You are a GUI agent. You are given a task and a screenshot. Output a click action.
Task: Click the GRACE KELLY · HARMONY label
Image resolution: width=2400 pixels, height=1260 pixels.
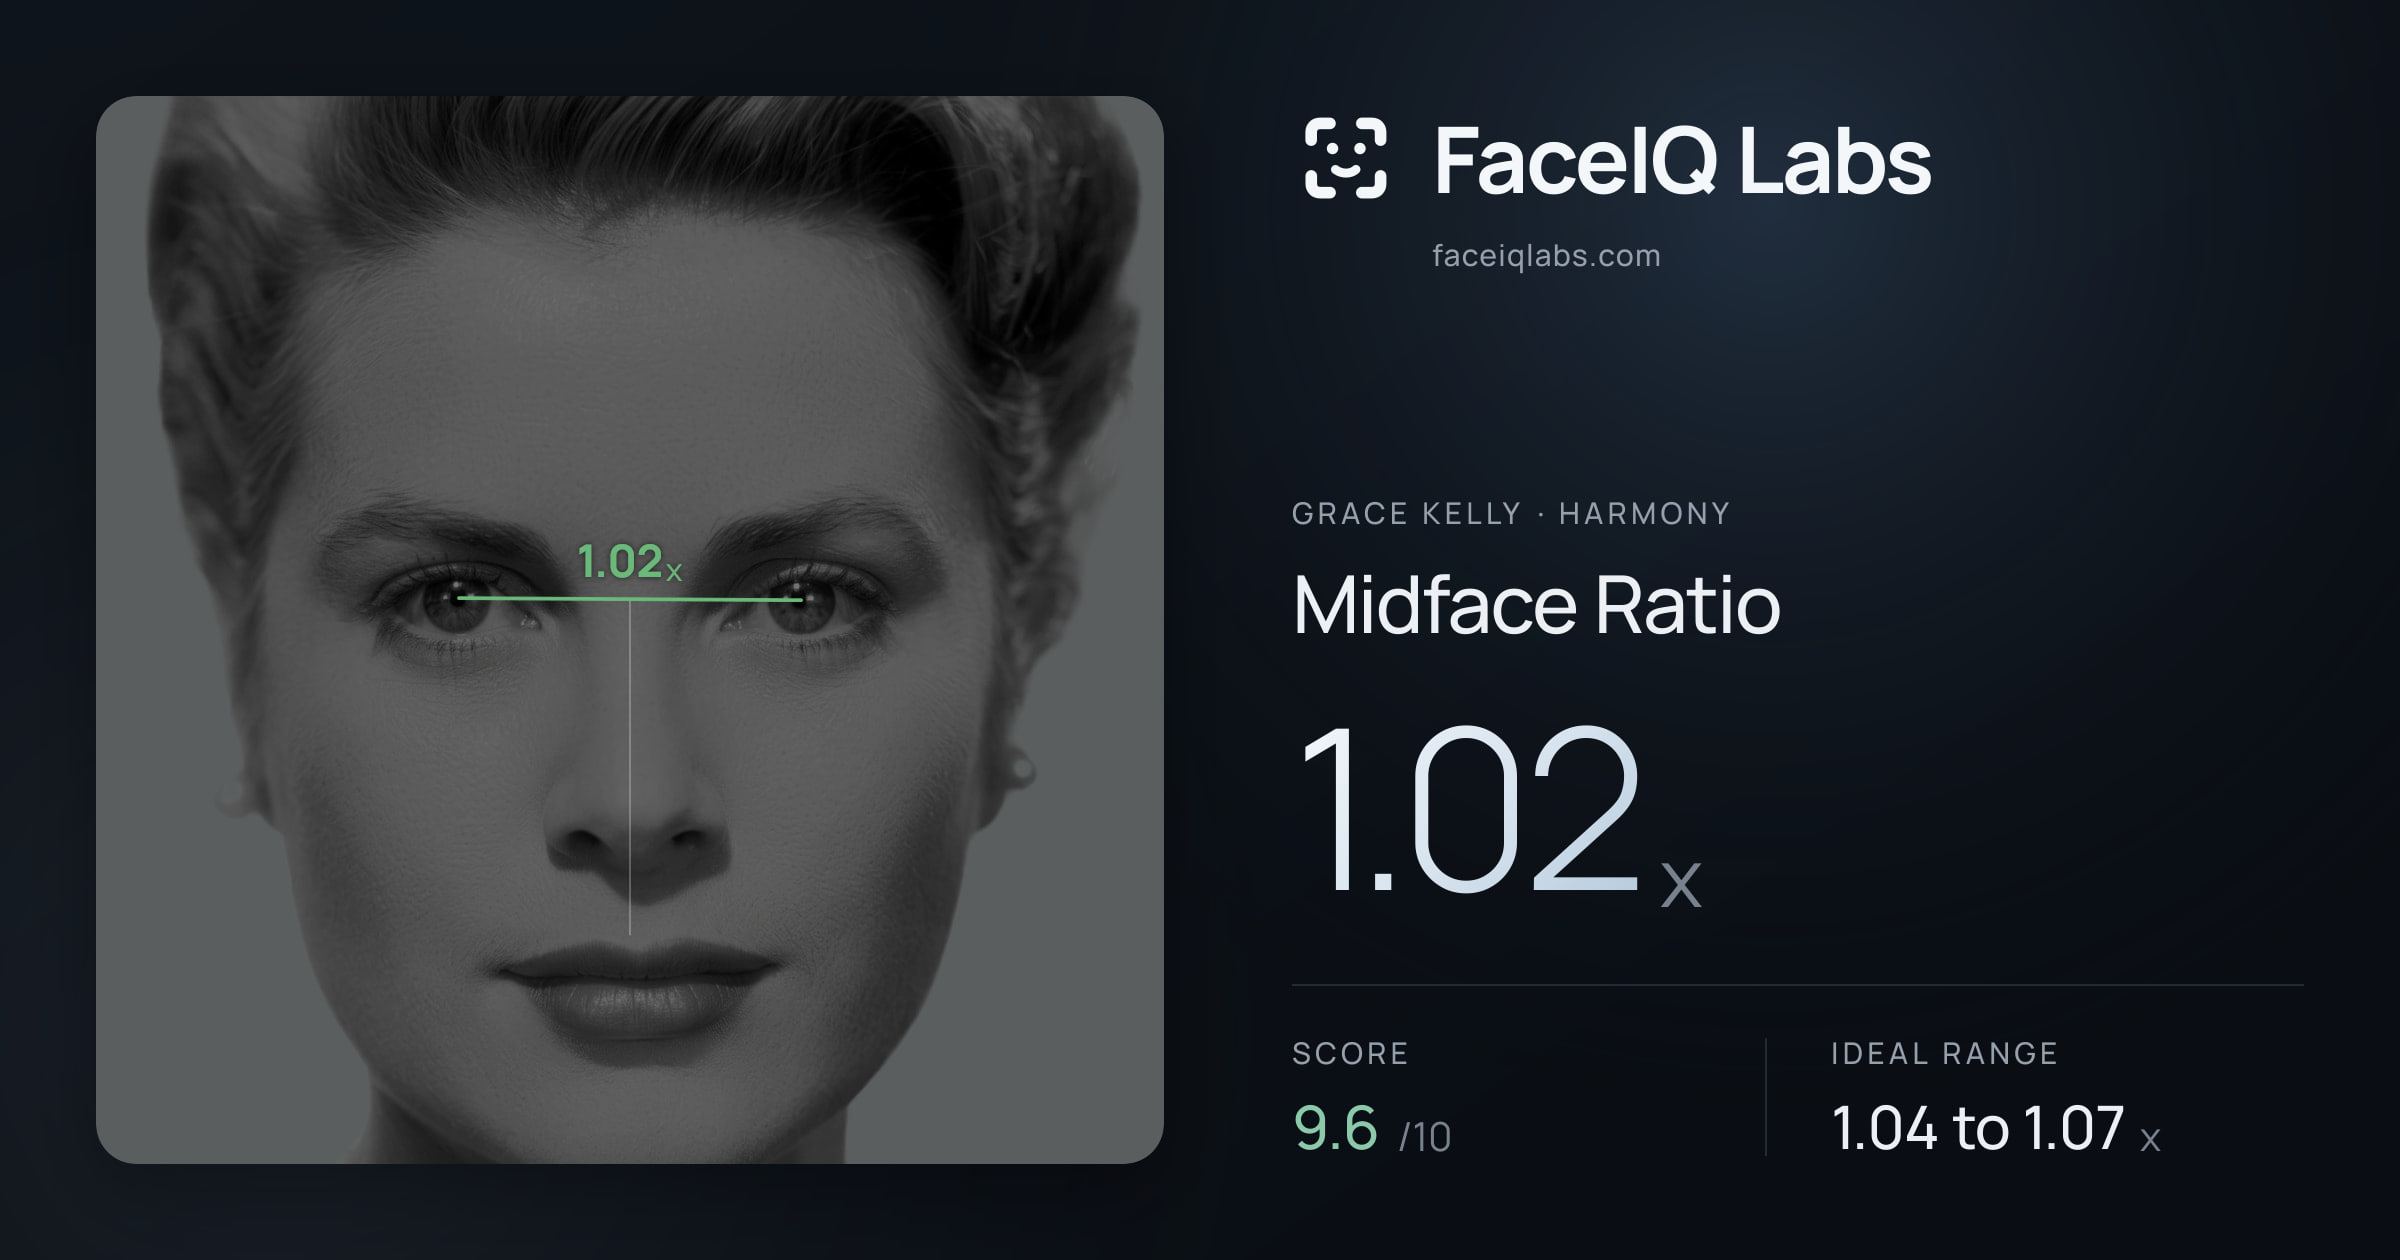(x=1511, y=513)
